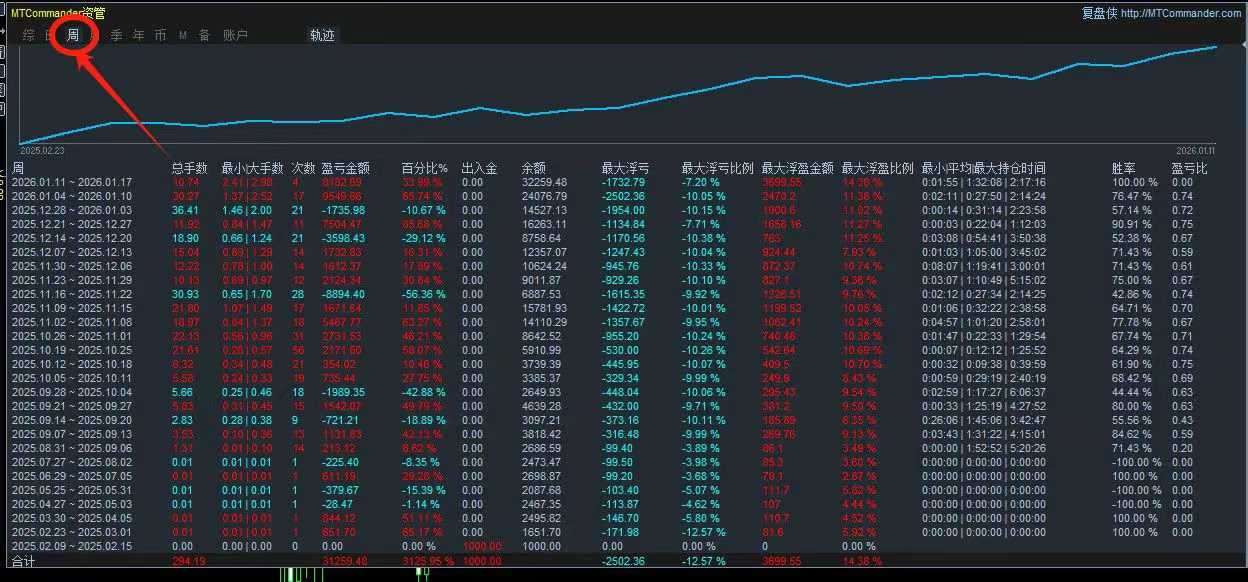Open the 年 (yearly) tab

click(138, 35)
